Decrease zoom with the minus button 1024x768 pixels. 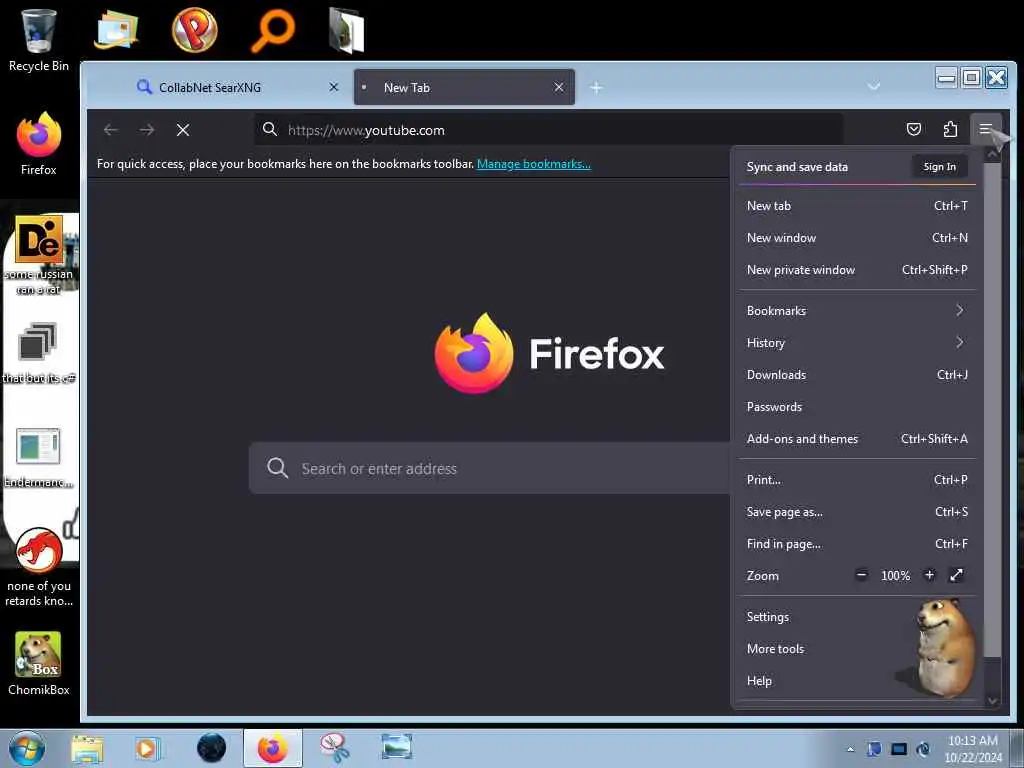click(861, 575)
